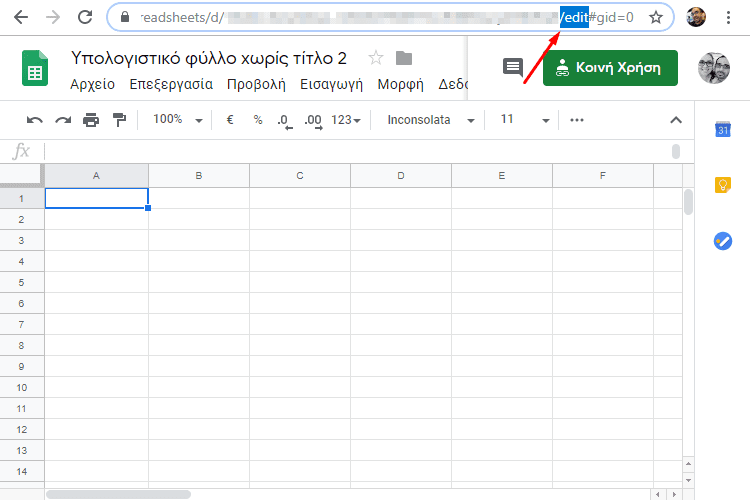This screenshot has width=750, height=500.
Task: Format selection as percent
Action: coord(258,120)
